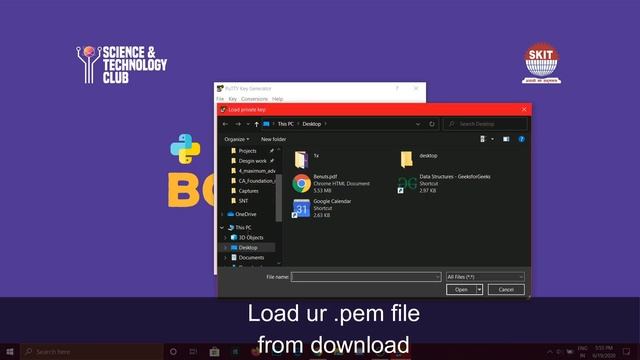Click the File name input field

366,277
